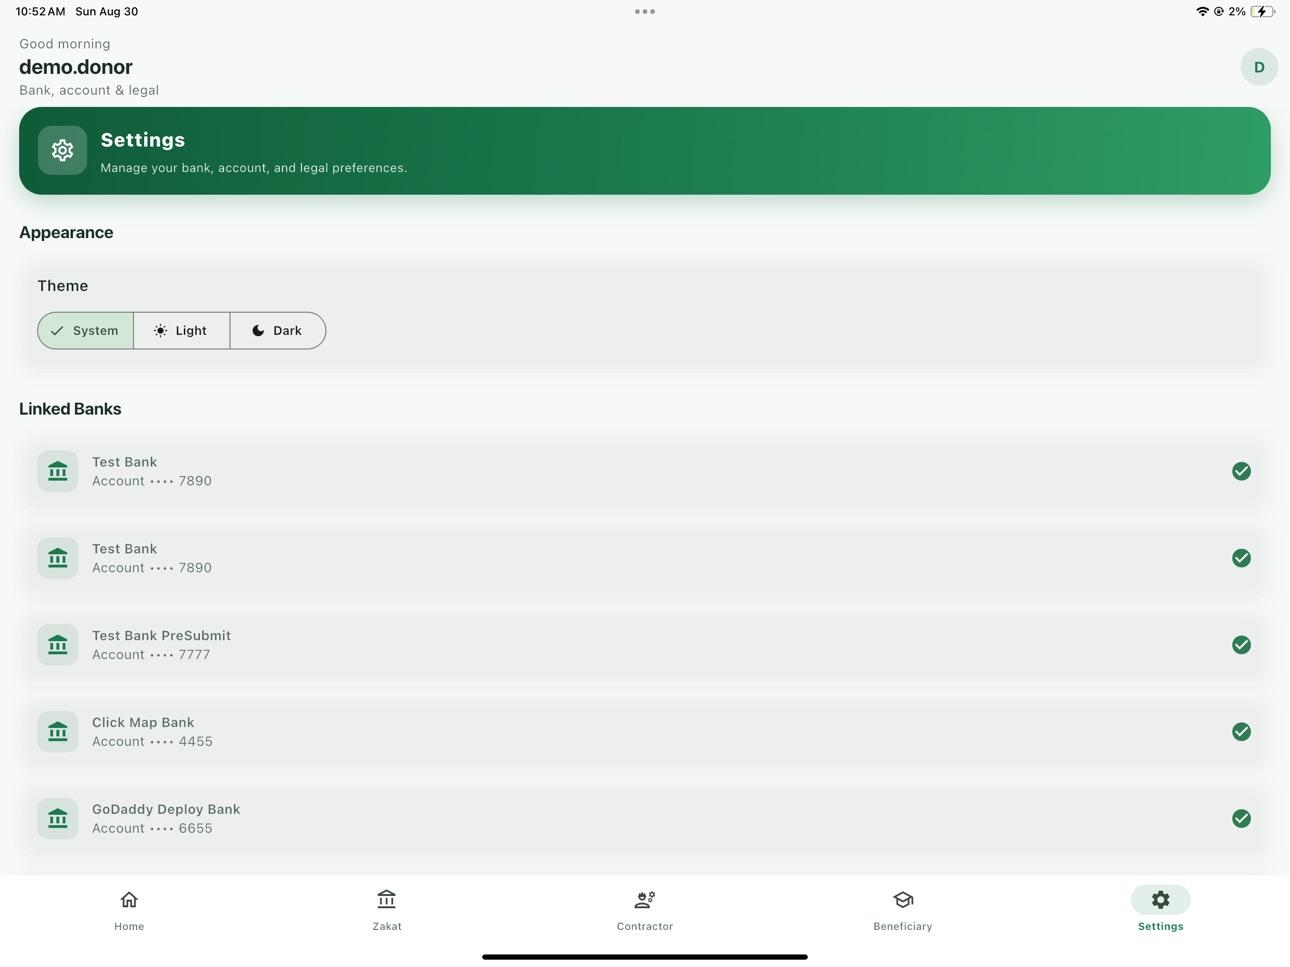Click the "Account •••• 4455" text
This screenshot has width=1290, height=967.
152,742
